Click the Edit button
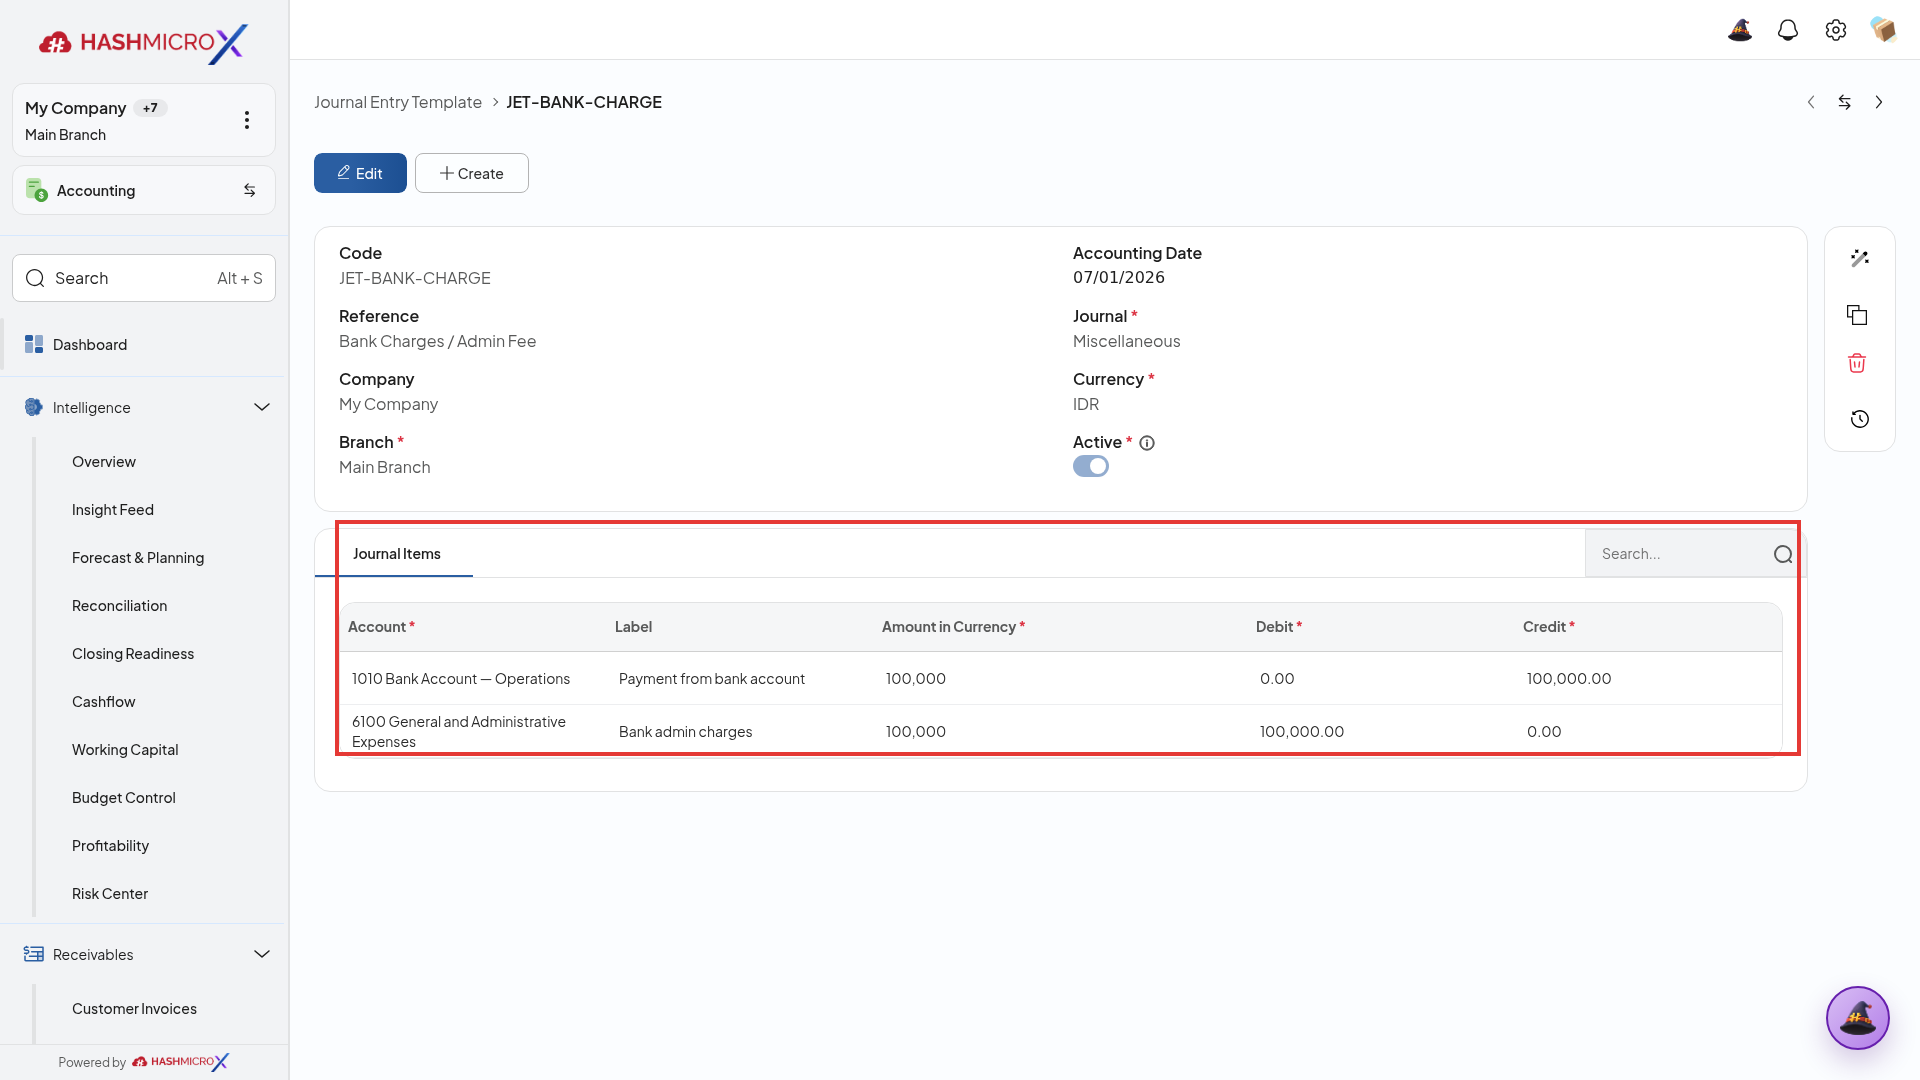1920x1080 pixels. (x=360, y=173)
